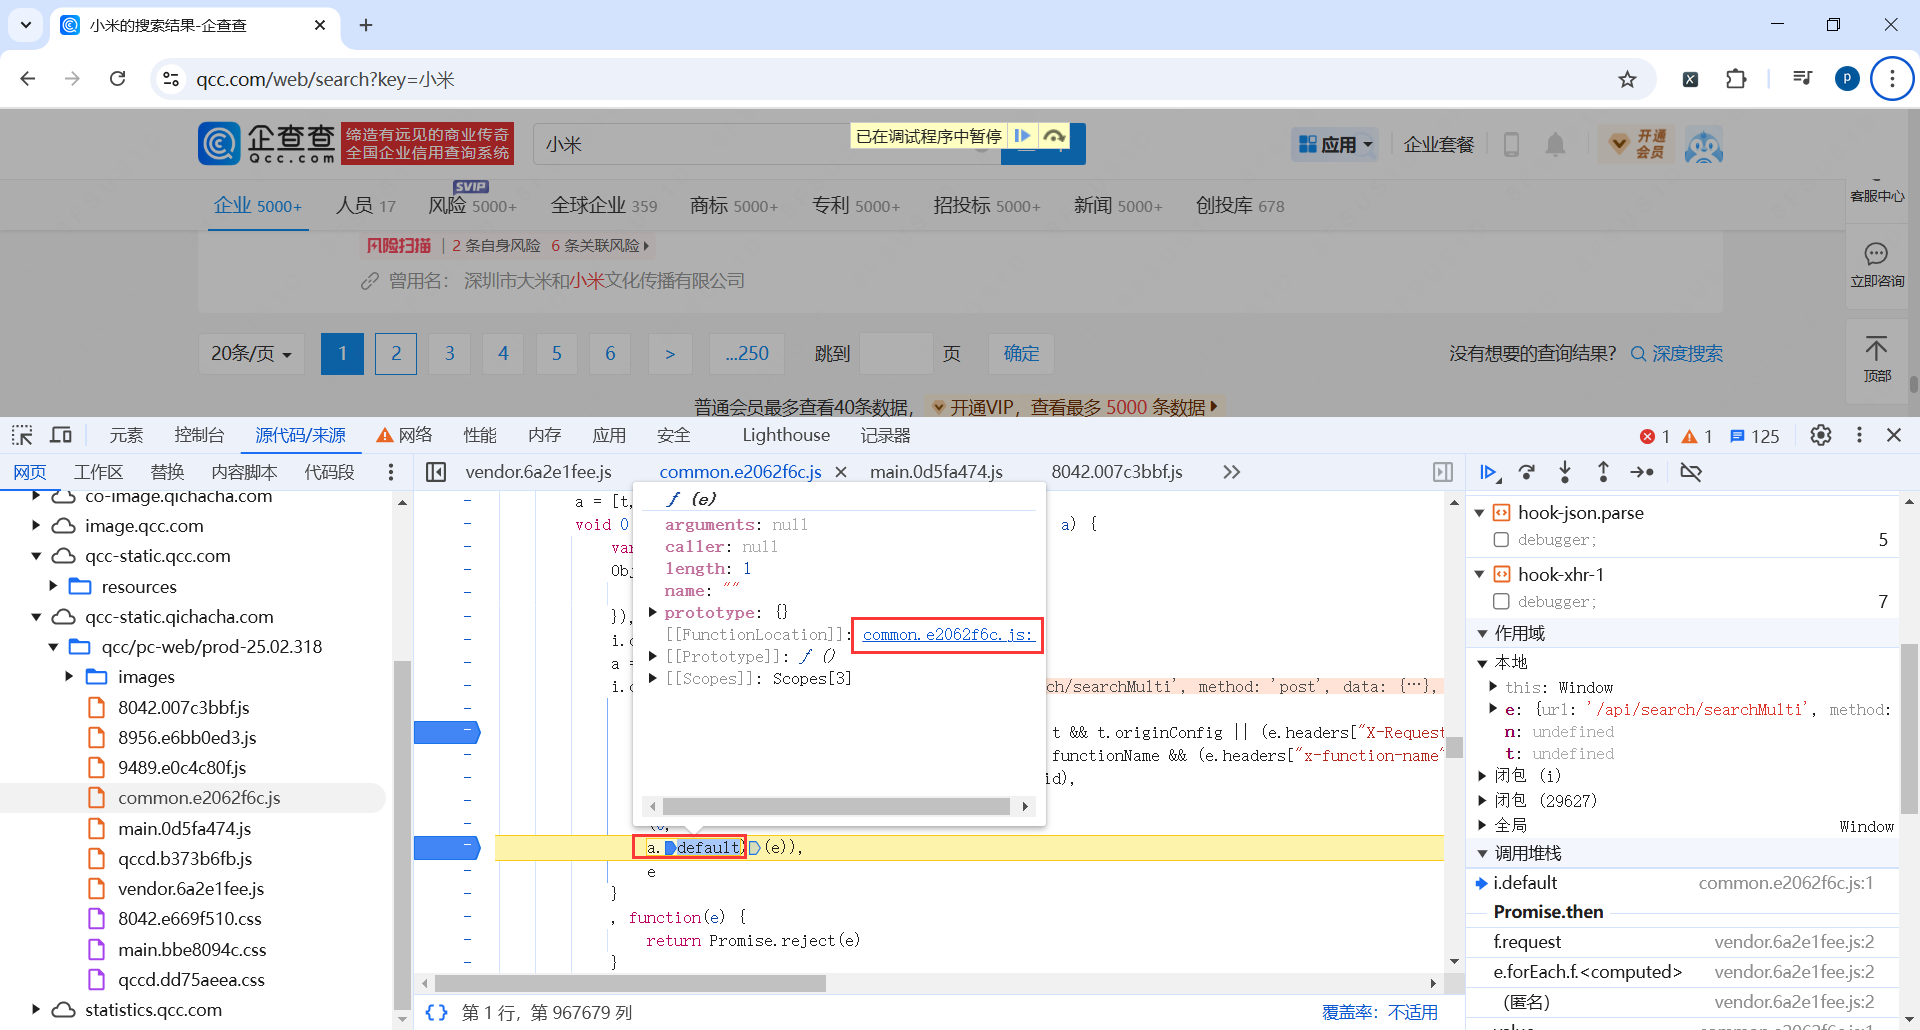Viewport: 1920px width, 1030px height.
Task: Open the 深度搜索 deep search link
Action: [x=1677, y=354]
